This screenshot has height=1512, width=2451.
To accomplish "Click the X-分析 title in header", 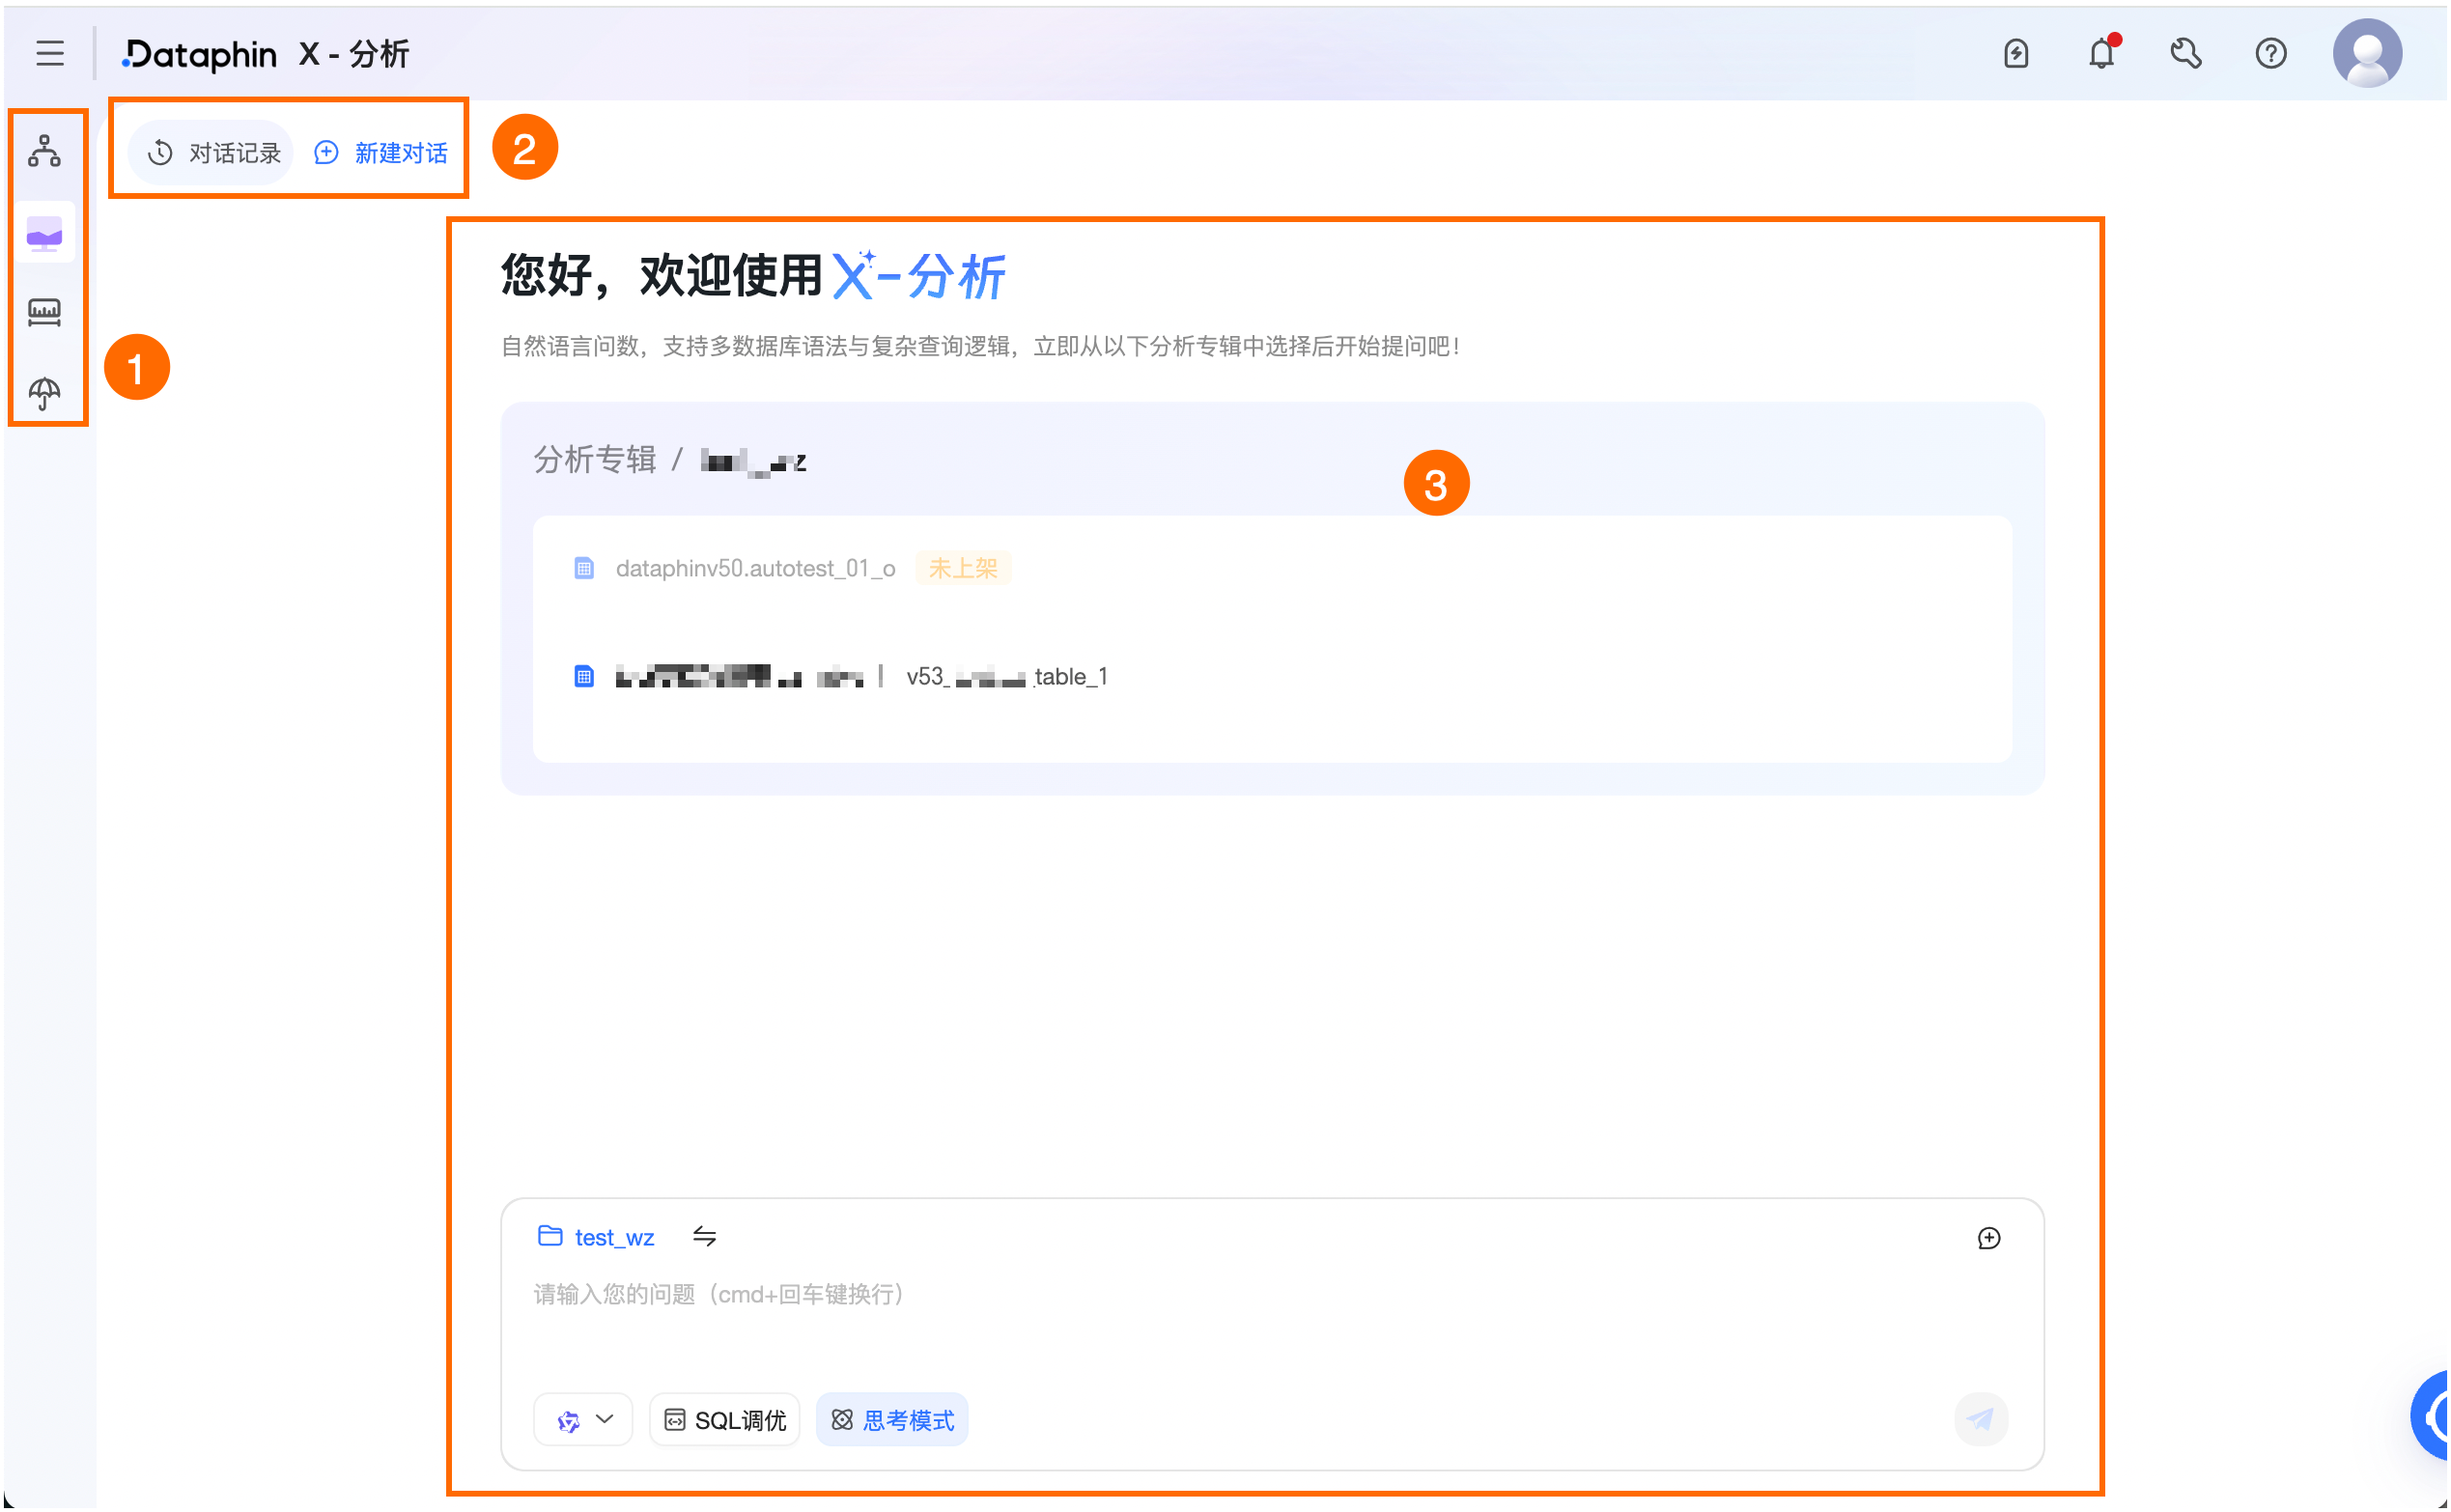I will (x=354, y=54).
